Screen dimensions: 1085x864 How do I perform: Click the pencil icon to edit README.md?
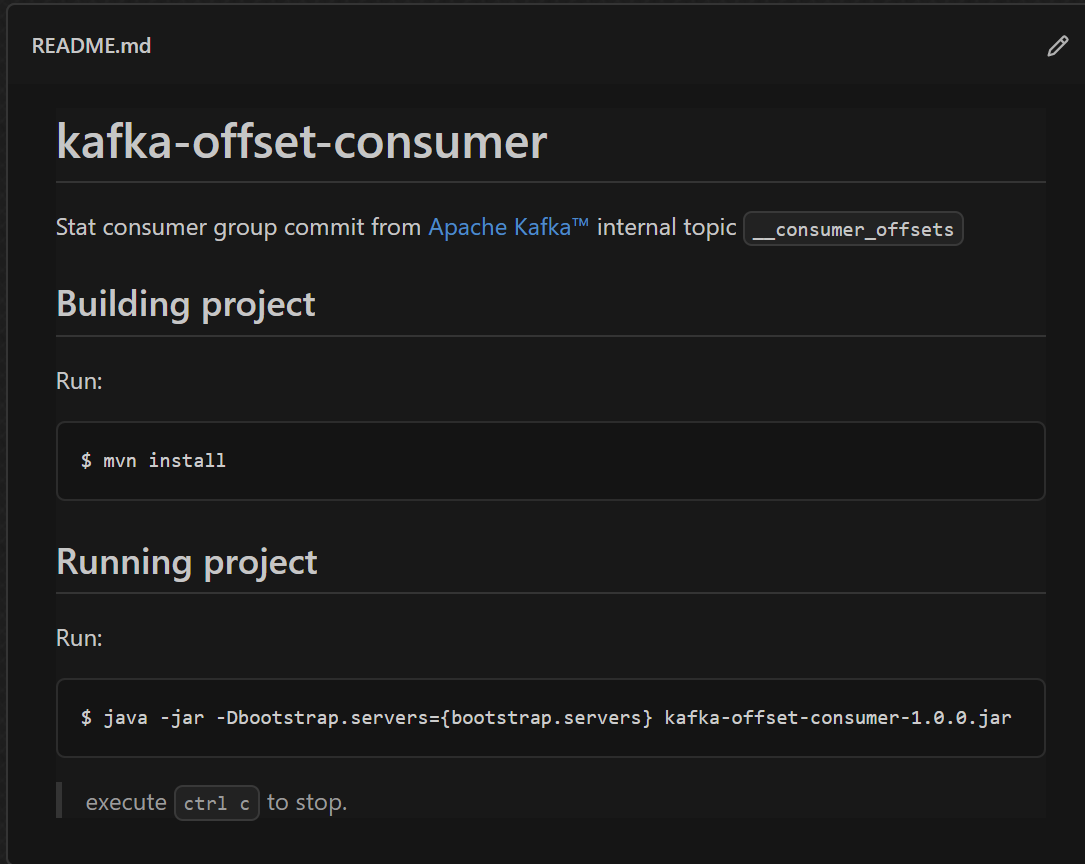click(1057, 46)
